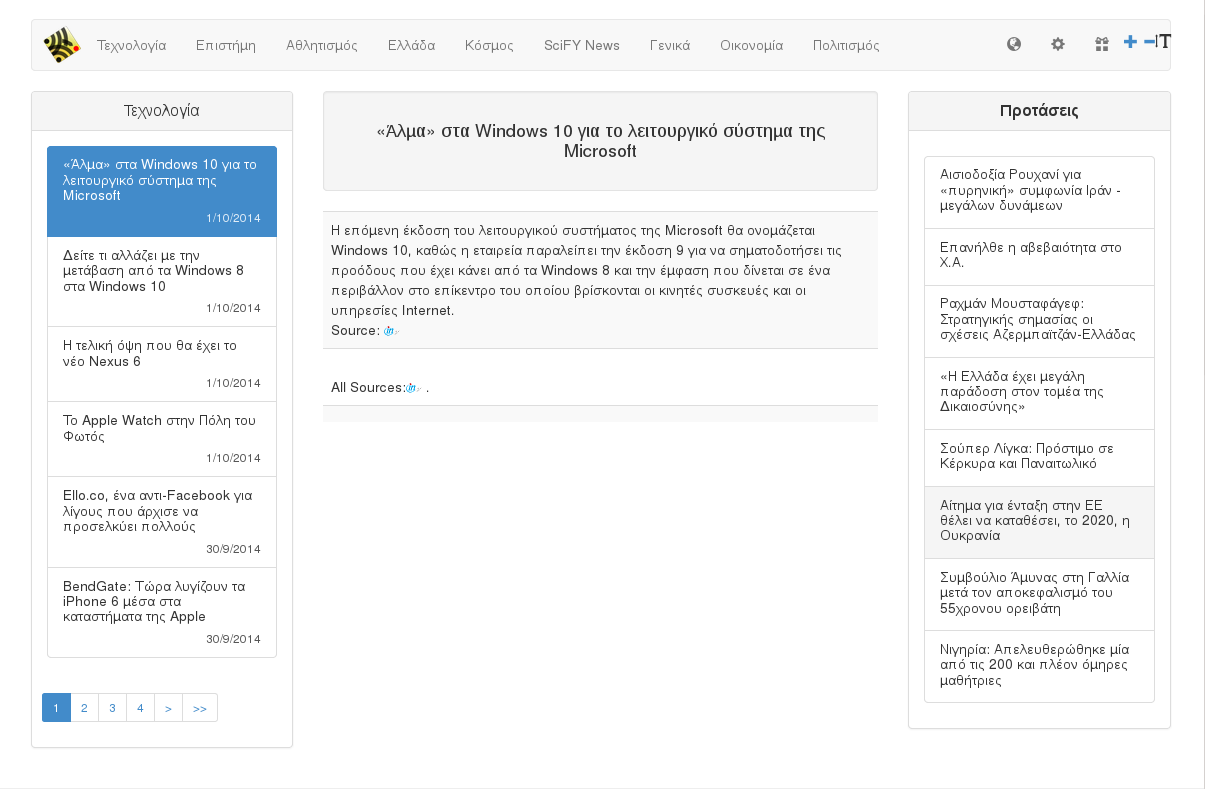1205x789 pixels.
Task: Select the Κόσμος category
Action: (489, 45)
